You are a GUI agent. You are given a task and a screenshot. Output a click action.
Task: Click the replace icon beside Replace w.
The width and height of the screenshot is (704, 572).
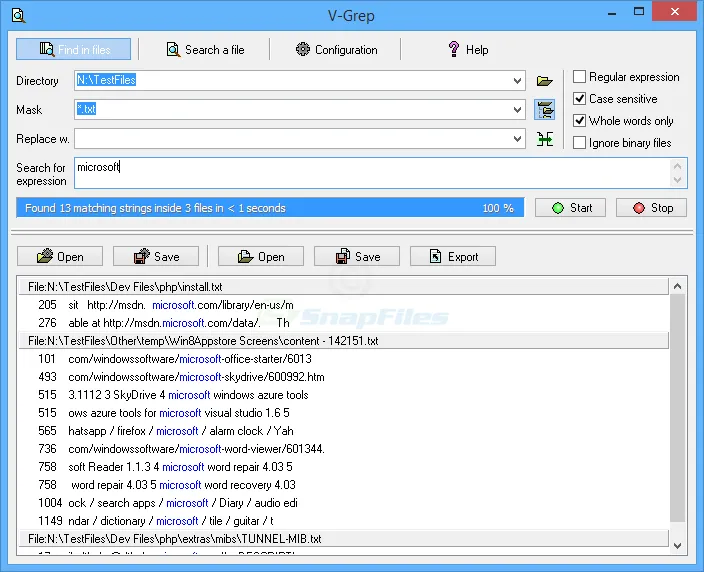click(545, 139)
